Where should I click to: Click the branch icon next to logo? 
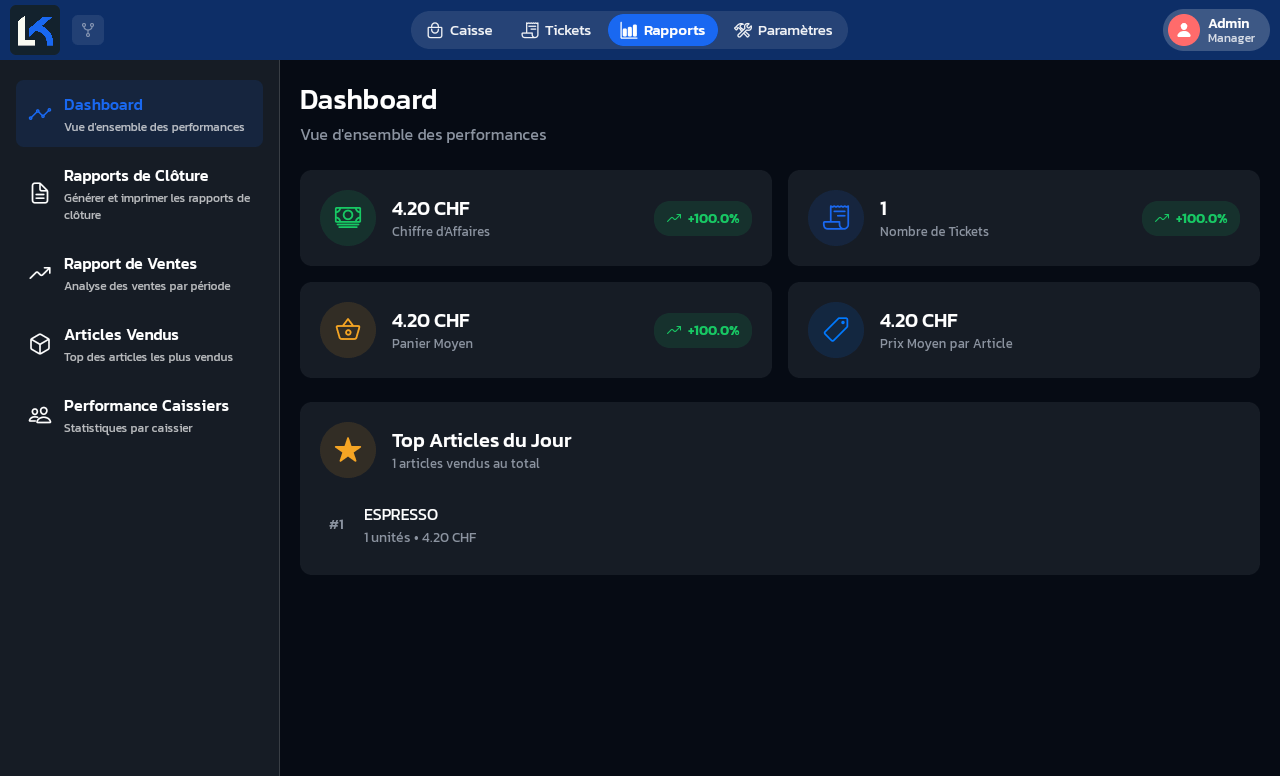(88, 30)
